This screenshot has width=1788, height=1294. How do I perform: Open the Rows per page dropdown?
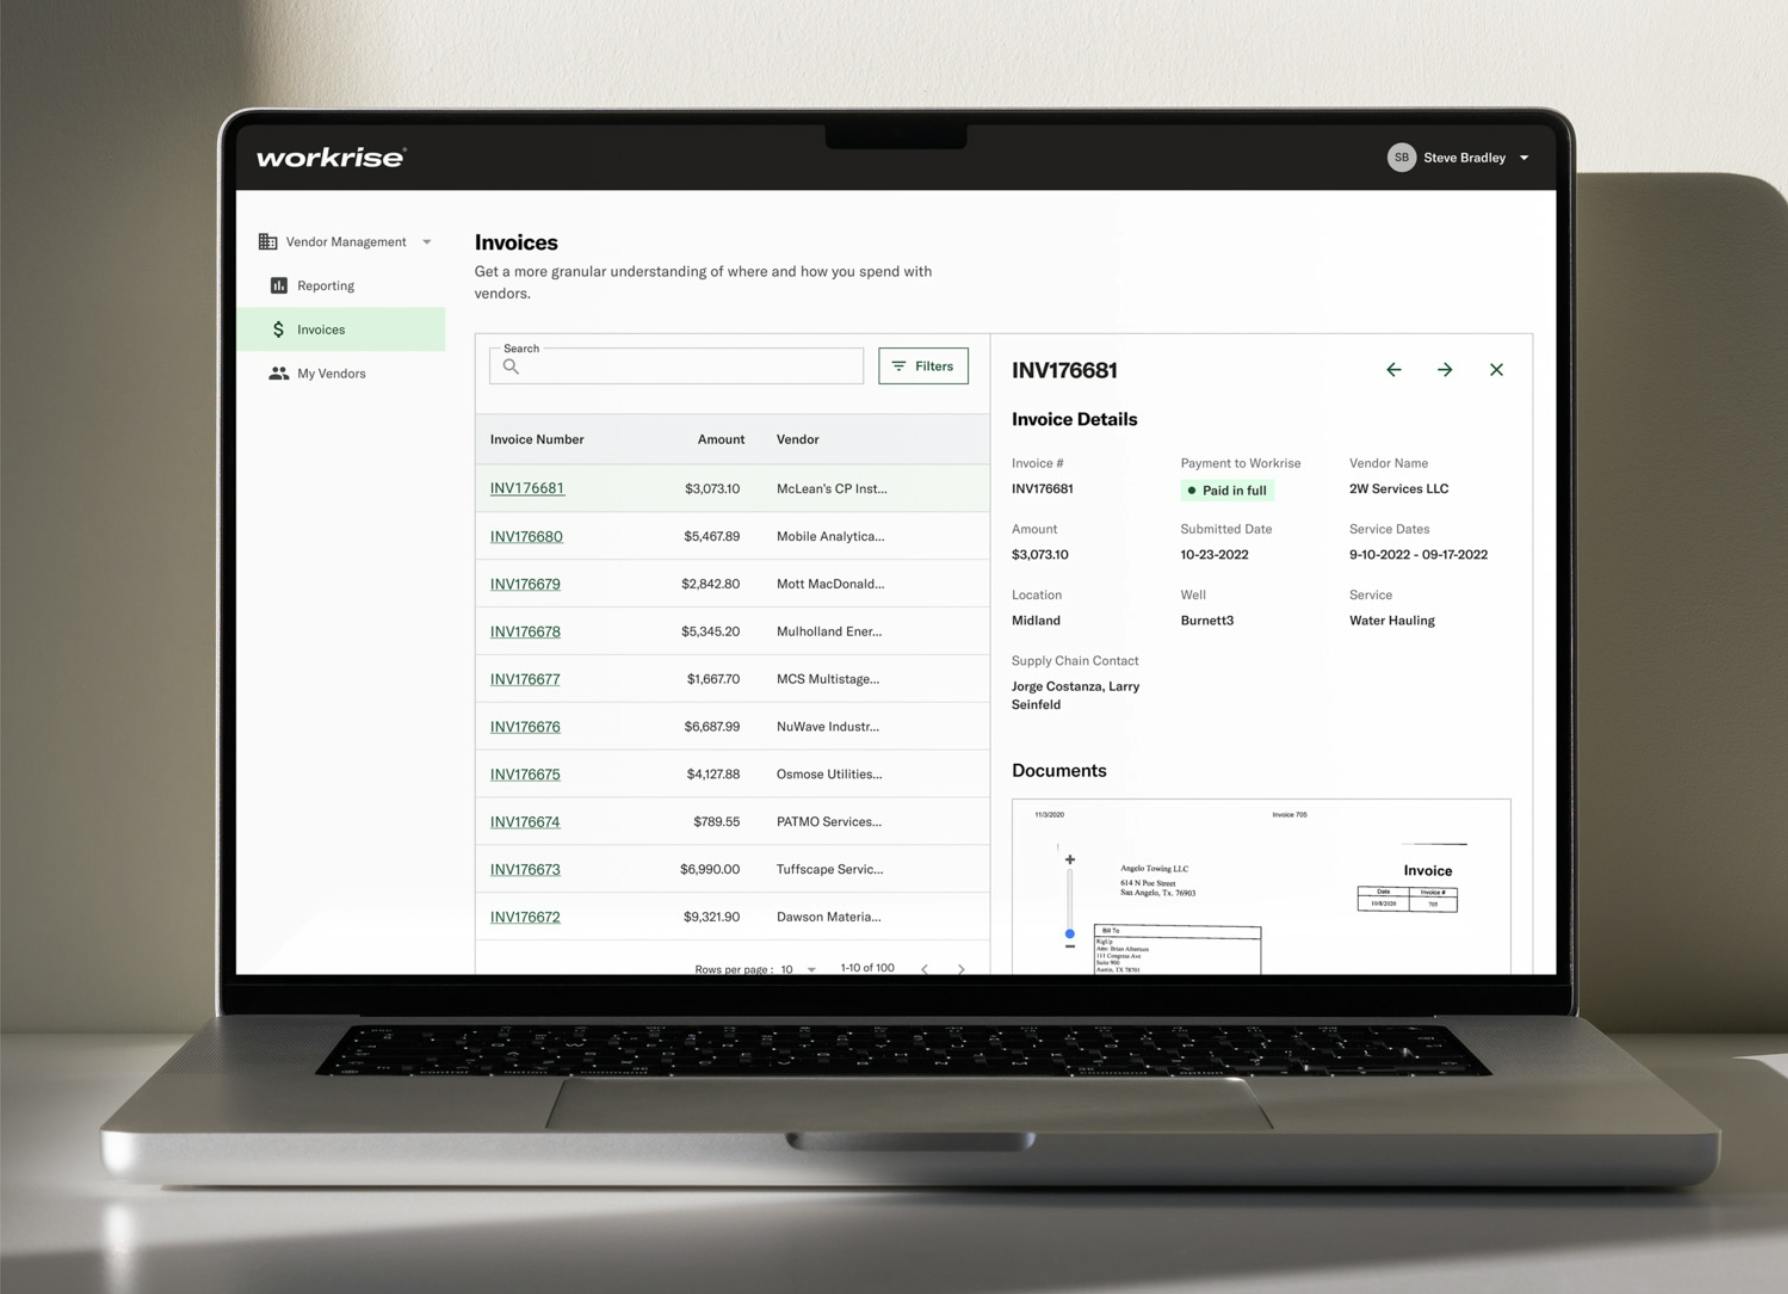click(798, 969)
